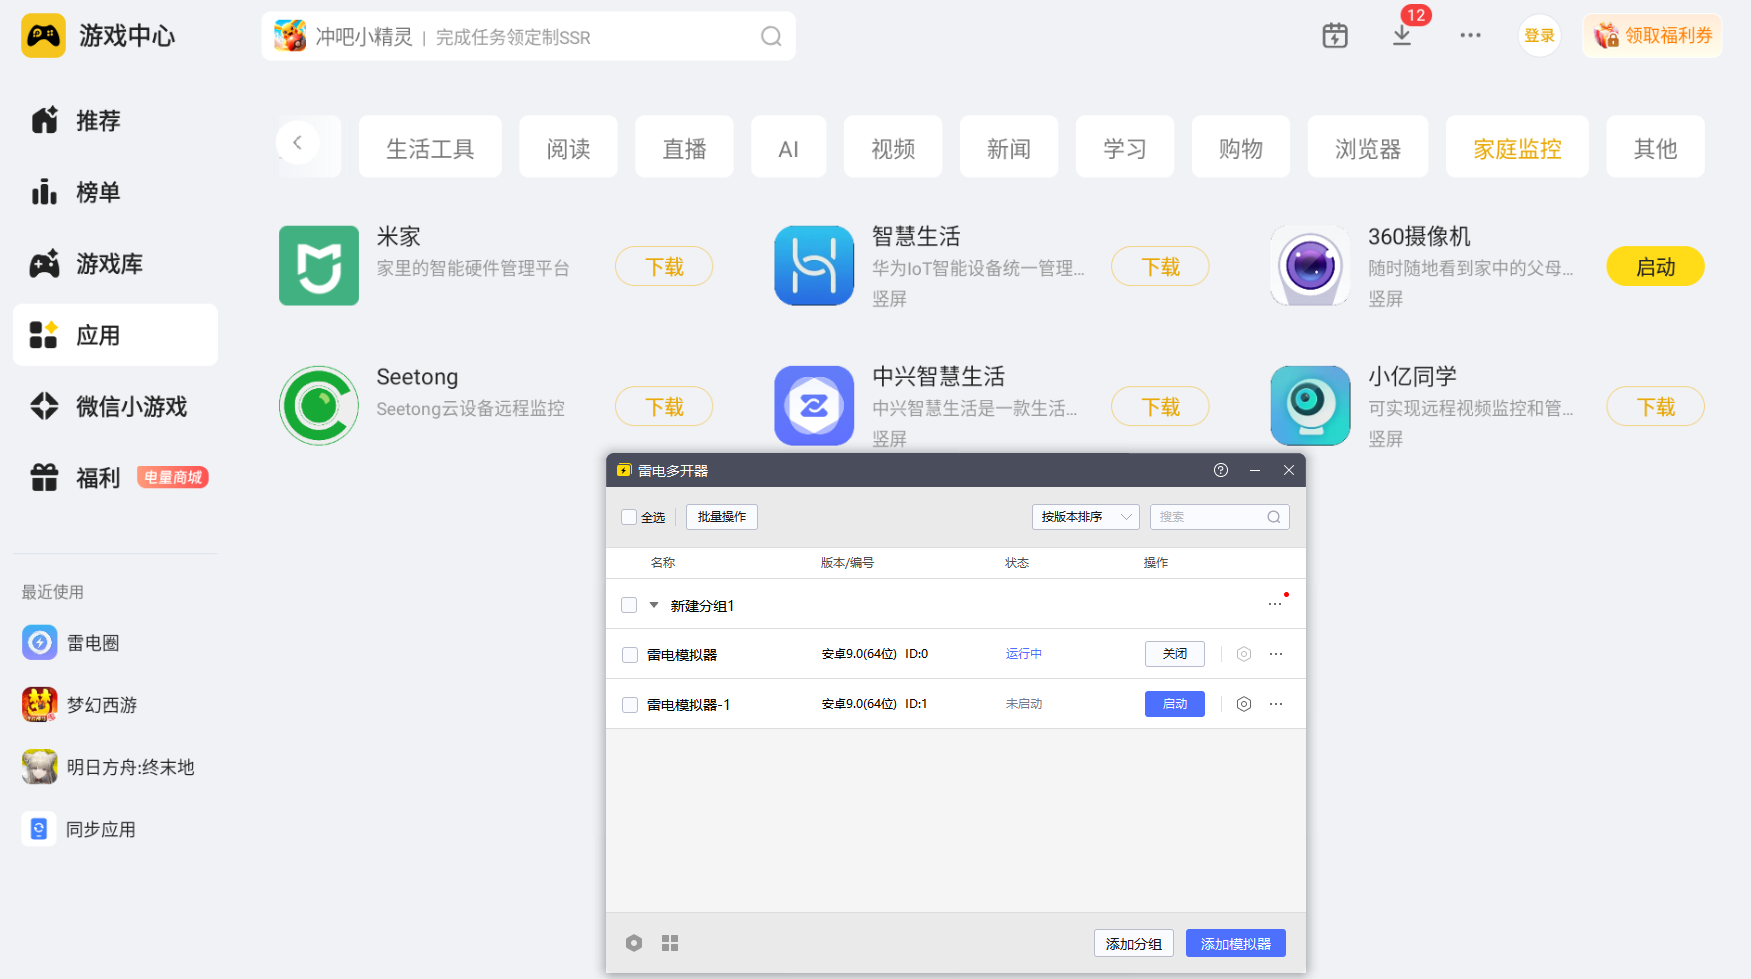Select 家庭监控 category tab

pos(1517,147)
